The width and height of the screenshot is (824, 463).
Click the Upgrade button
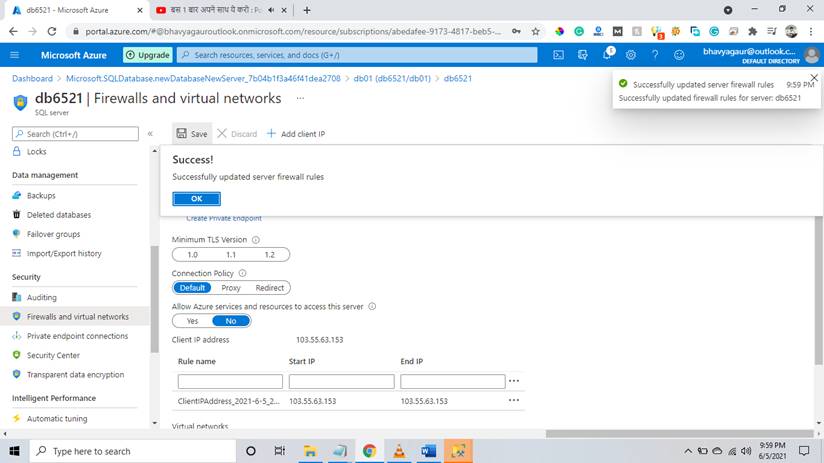(148, 55)
